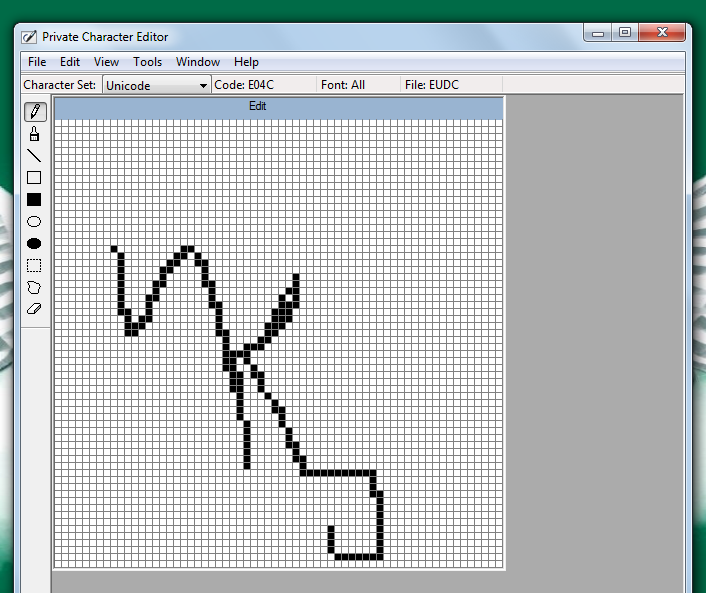The image size is (706, 593).
Task: Activate the Rectangular Selection tool
Action: [34, 265]
